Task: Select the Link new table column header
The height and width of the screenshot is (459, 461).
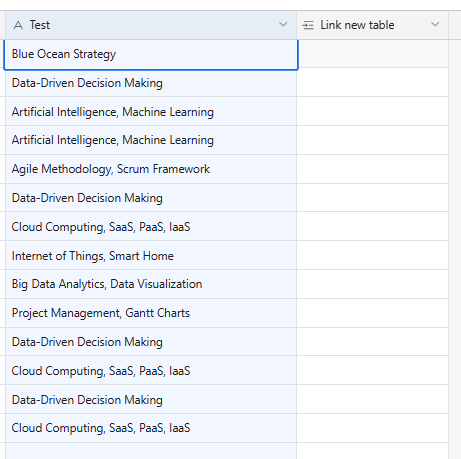Action: 372,25
